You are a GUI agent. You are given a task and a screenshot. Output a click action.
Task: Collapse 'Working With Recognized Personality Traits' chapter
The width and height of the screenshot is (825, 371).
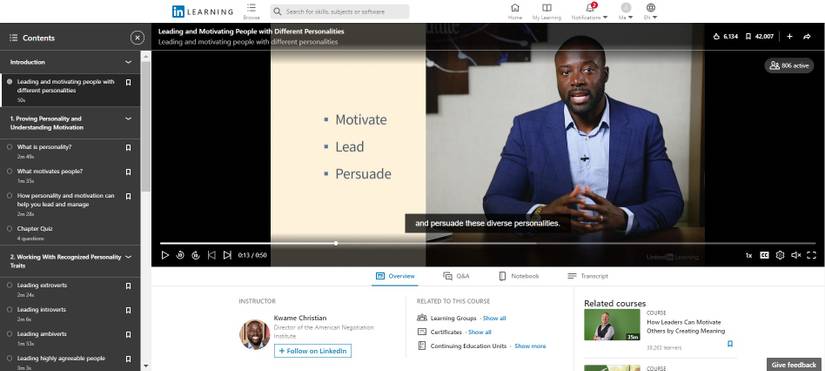(128, 257)
